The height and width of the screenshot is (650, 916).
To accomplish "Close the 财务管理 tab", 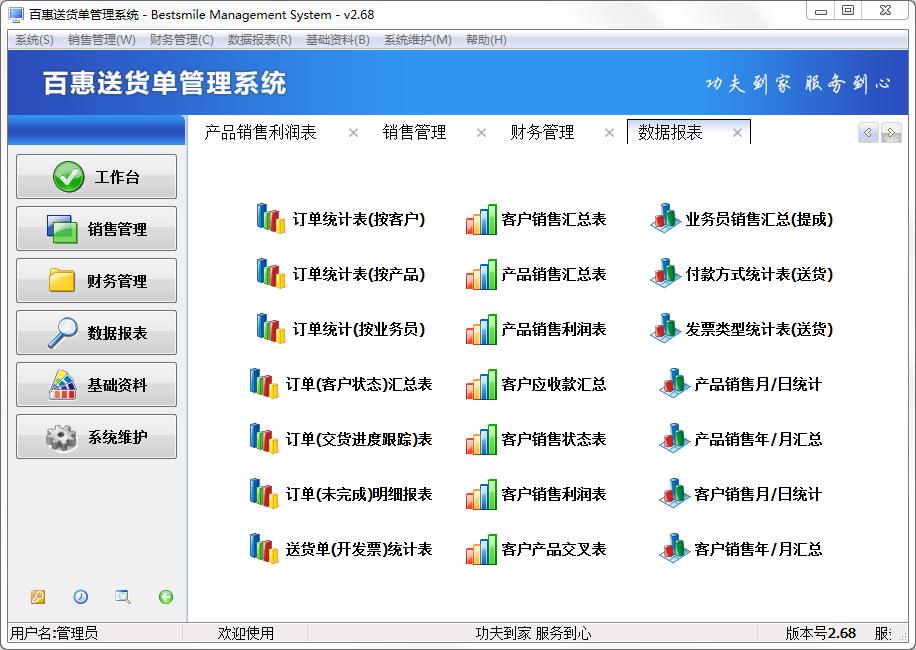I will pos(609,133).
